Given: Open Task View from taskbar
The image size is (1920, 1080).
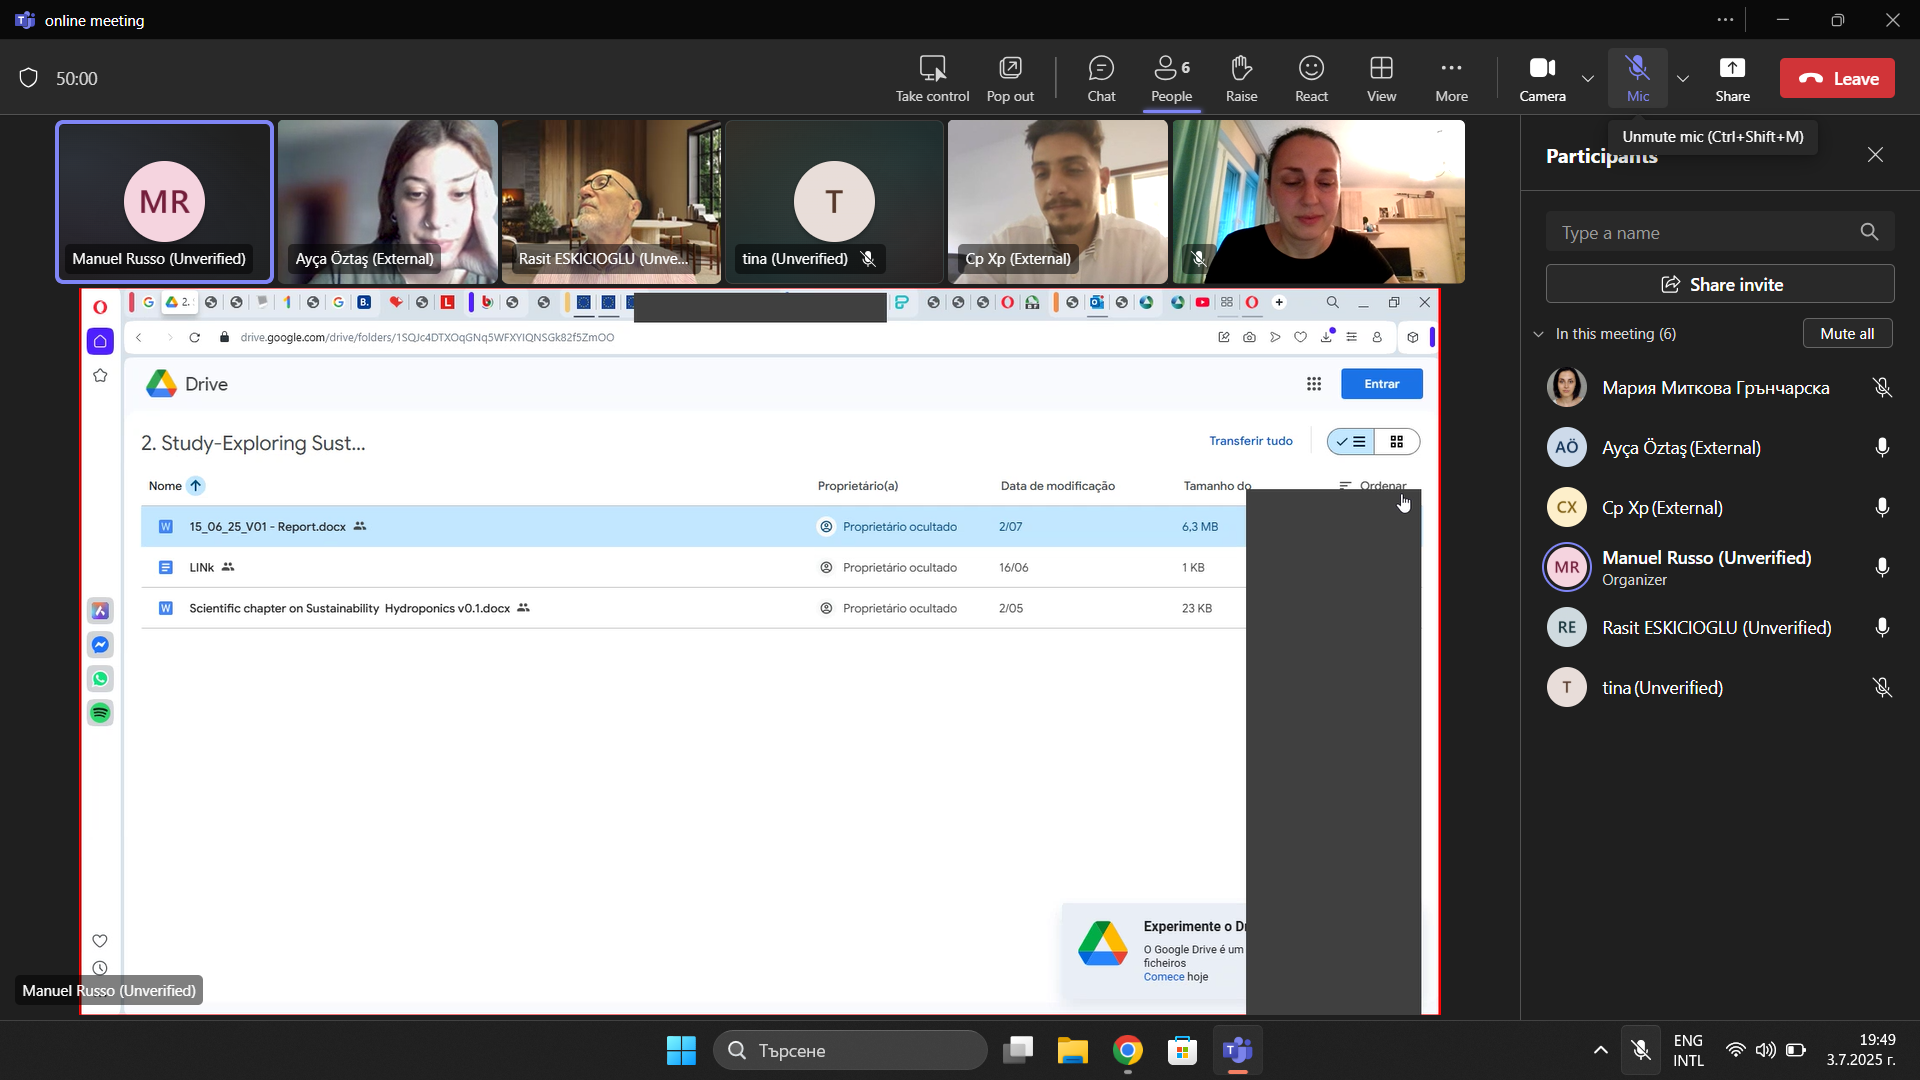Looking at the screenshot, I should [x=1018, y=1050].
